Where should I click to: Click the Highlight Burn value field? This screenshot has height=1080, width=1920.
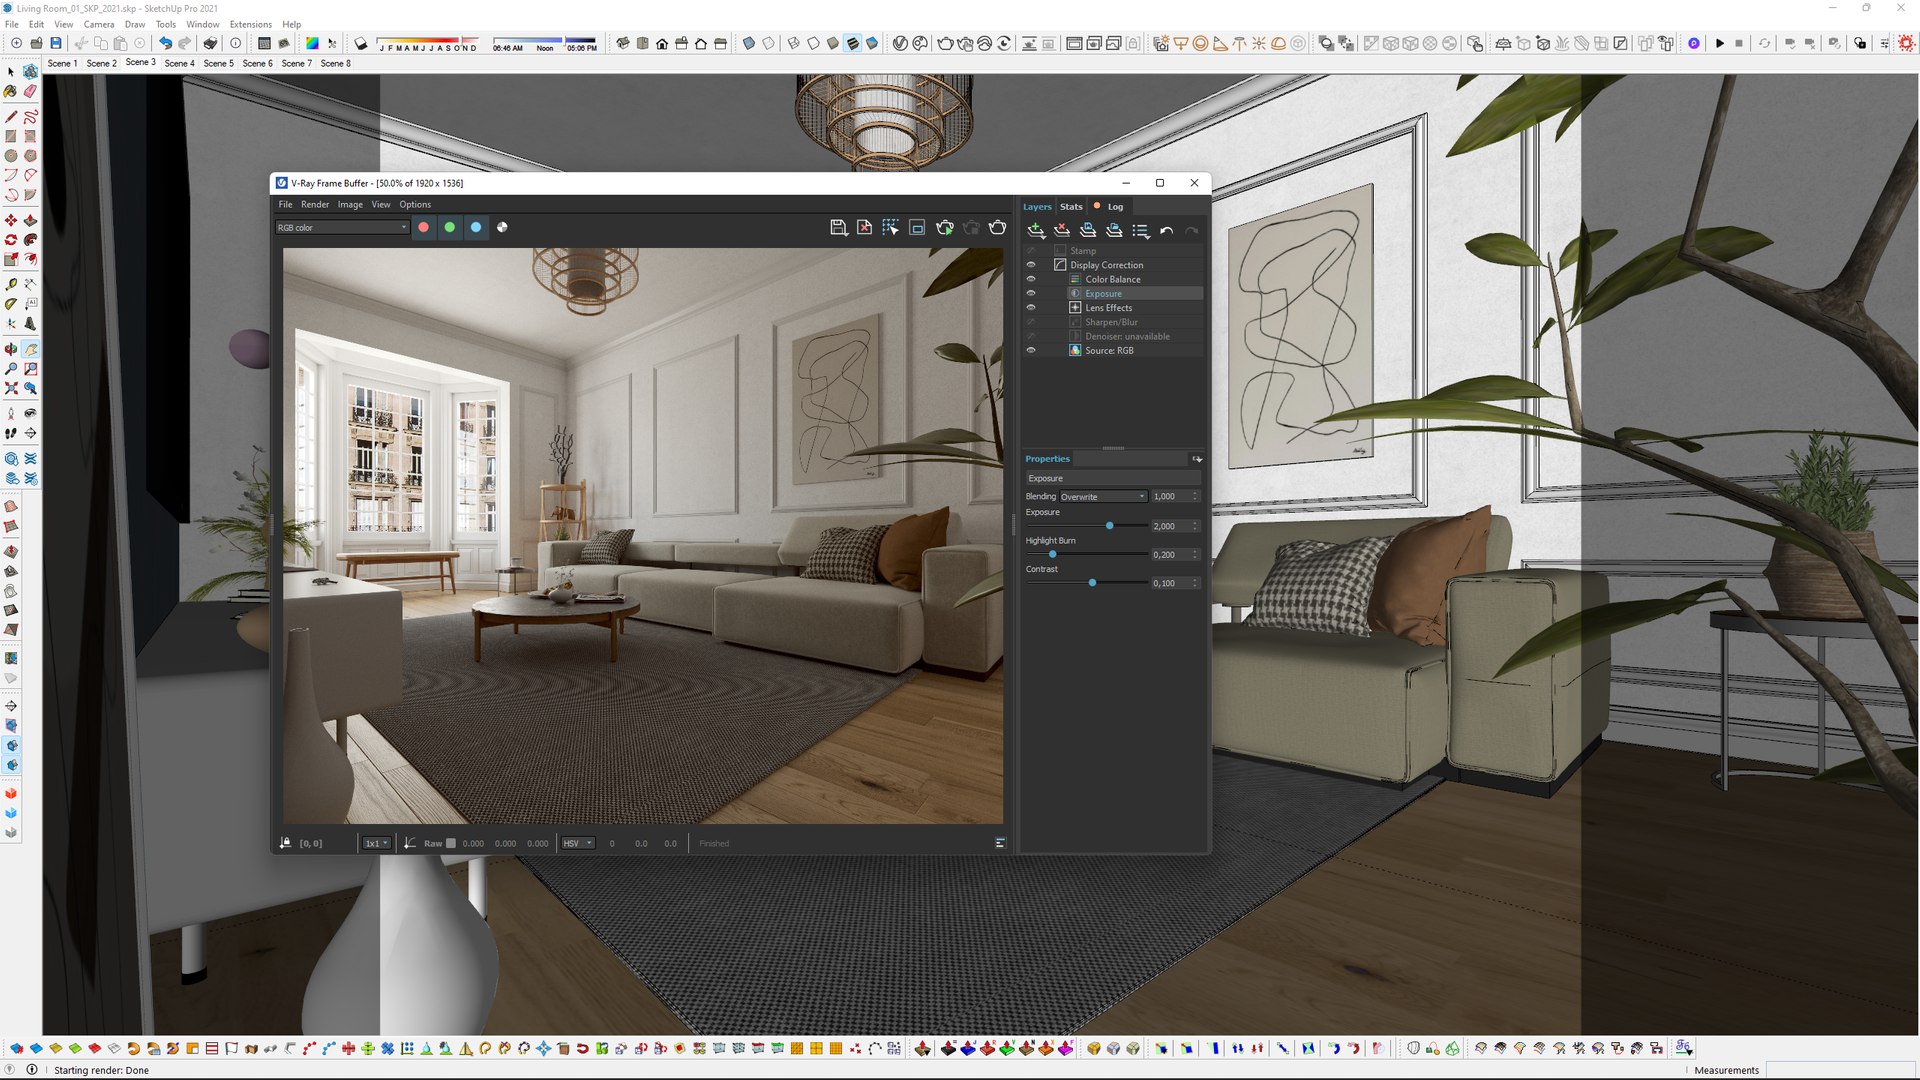tap(1169, 555)
